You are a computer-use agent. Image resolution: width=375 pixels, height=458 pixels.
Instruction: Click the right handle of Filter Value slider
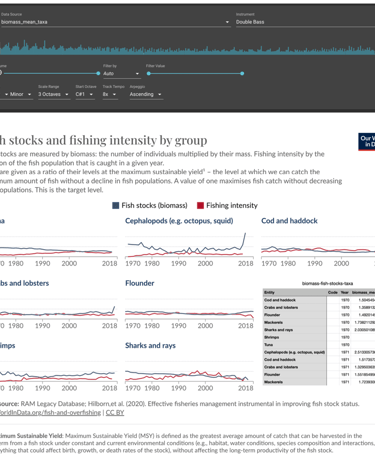tap(242, 73)
